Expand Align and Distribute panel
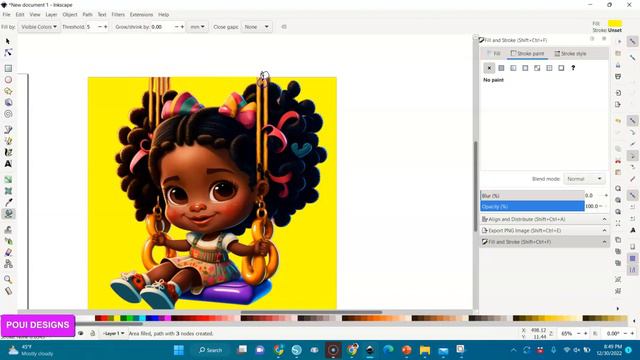Viewport: 640px width, 360px height. (x=544, y=219)
